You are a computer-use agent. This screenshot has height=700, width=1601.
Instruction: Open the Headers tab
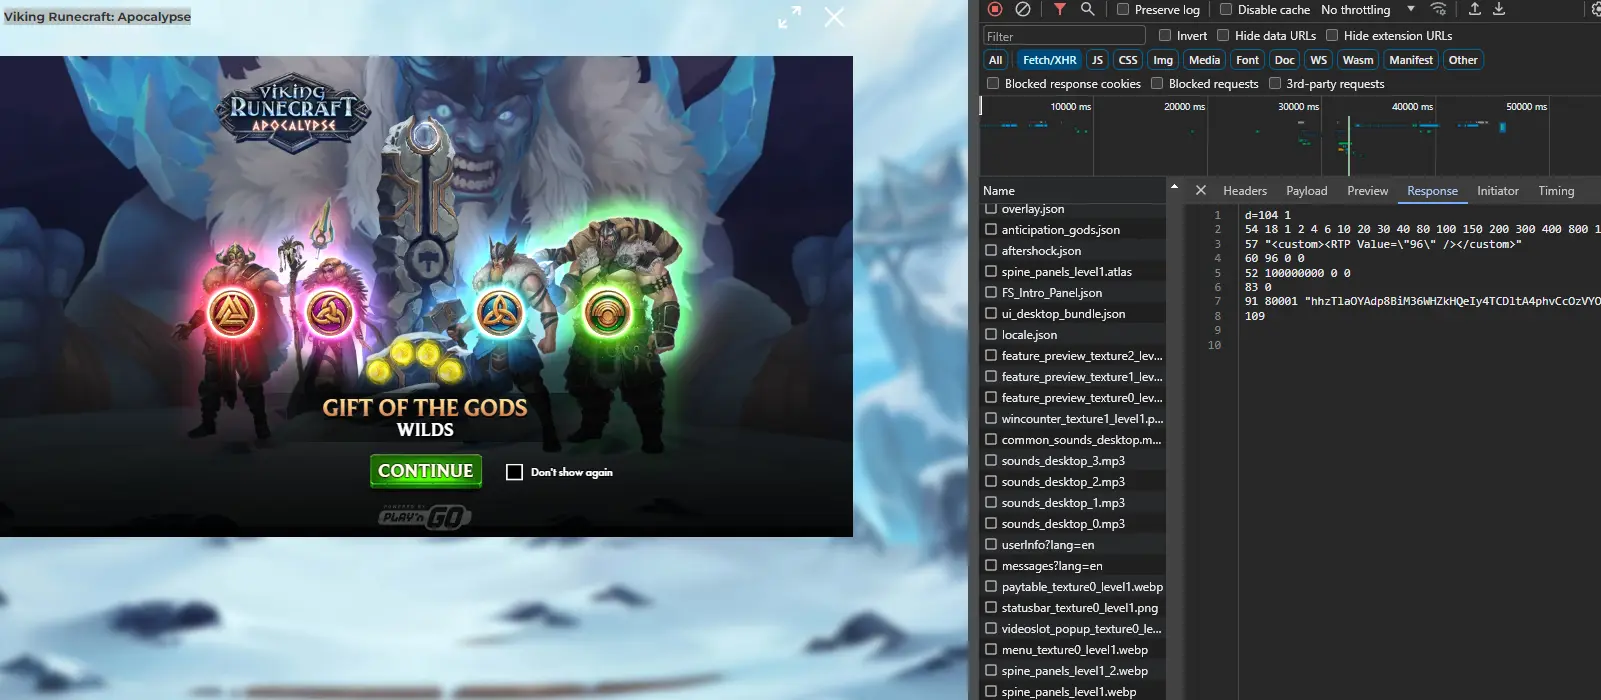tap(1245, 190)
